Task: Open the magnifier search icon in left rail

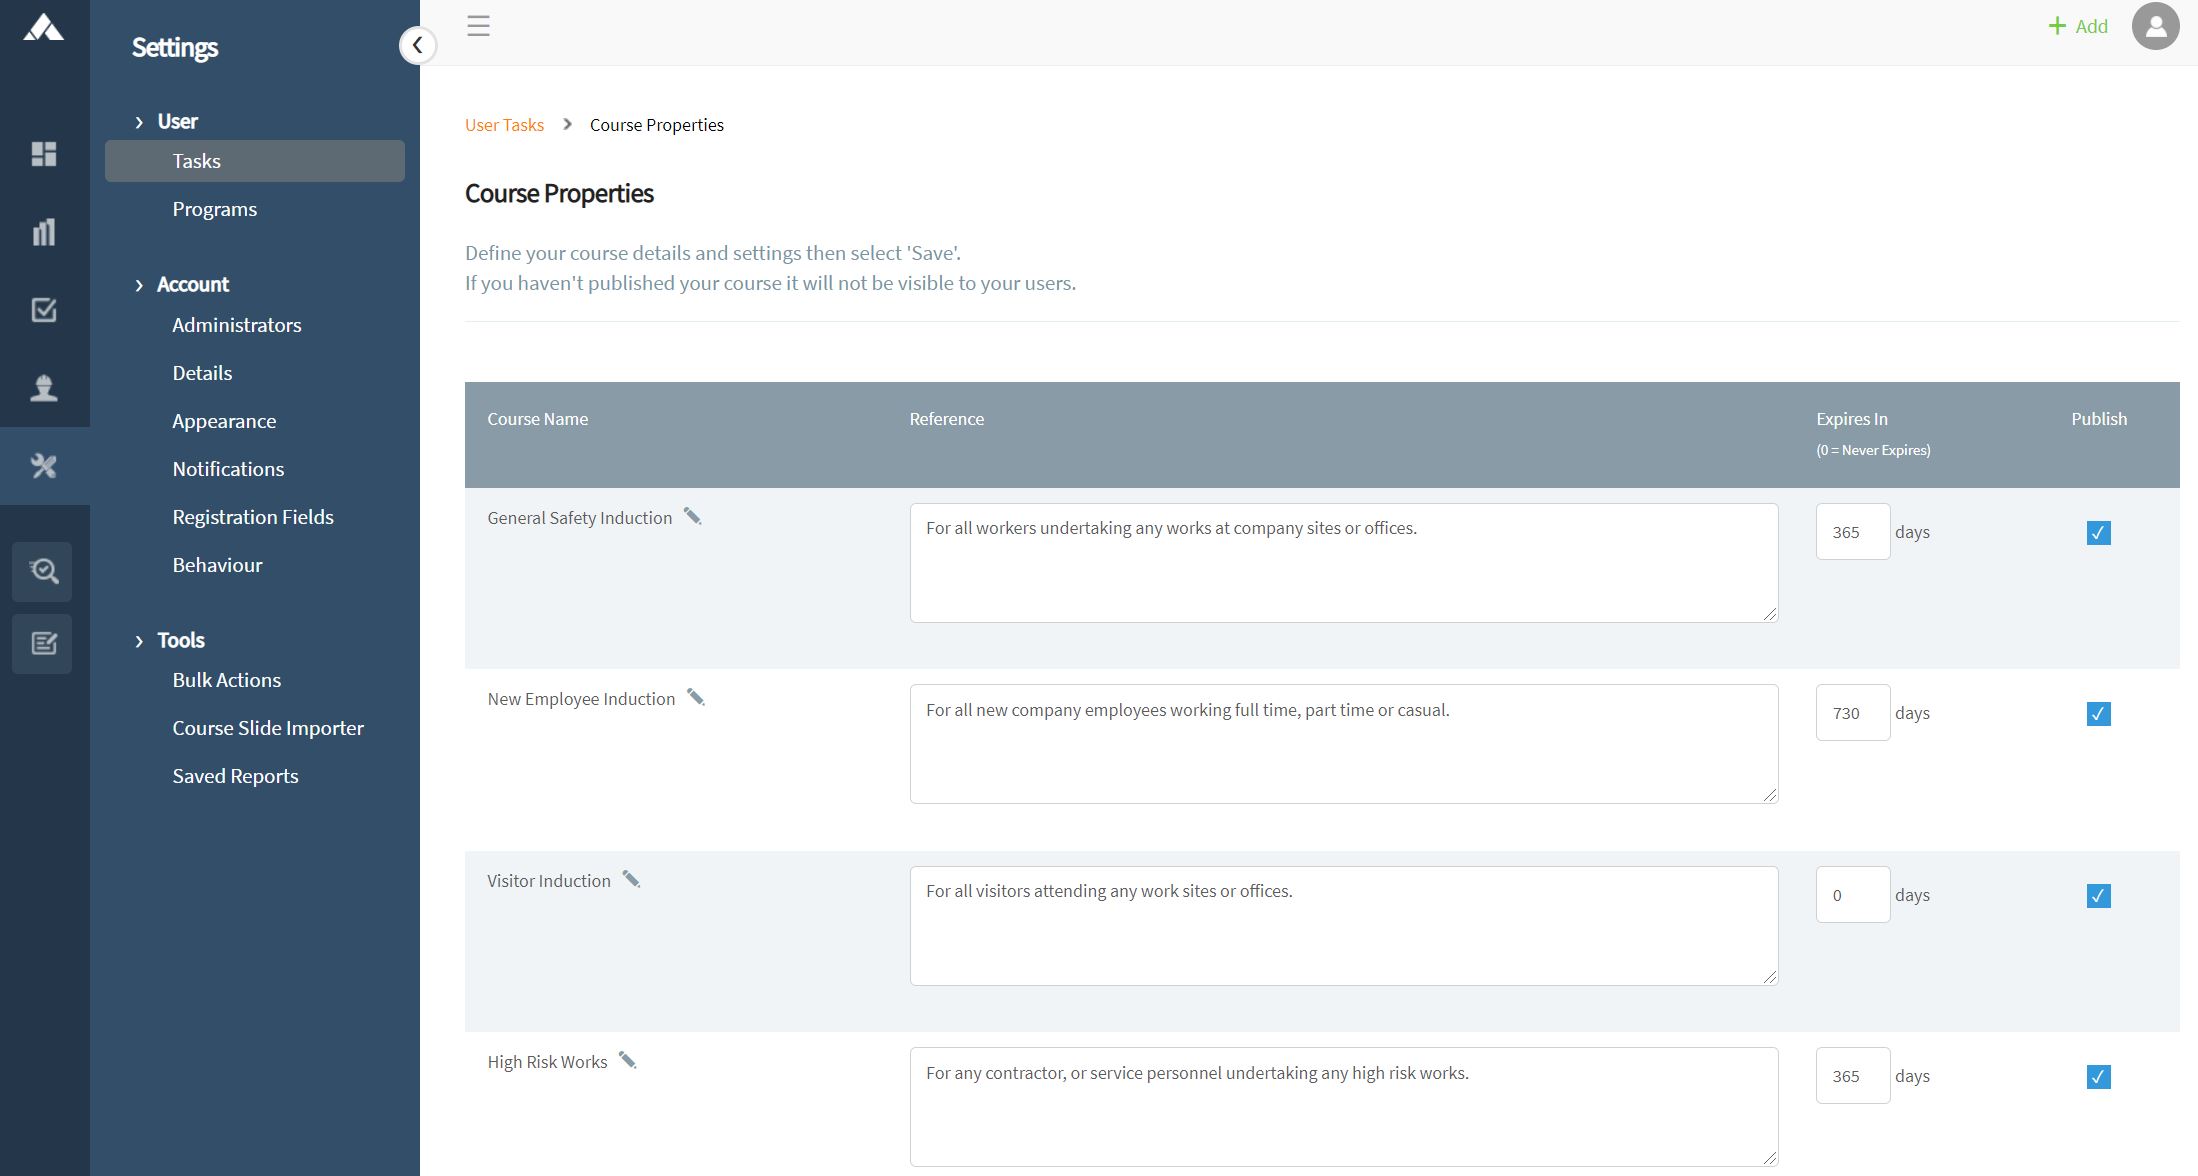Action: 42,571
